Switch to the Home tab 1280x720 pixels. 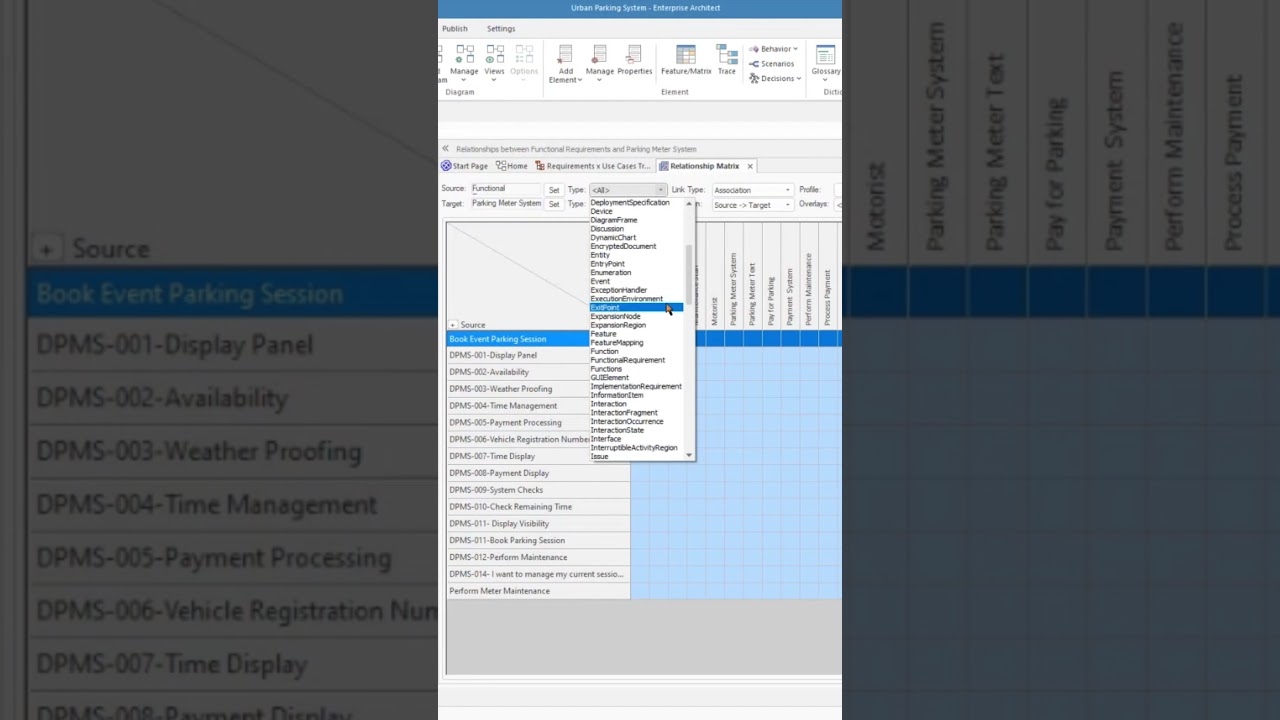(512, 166)
